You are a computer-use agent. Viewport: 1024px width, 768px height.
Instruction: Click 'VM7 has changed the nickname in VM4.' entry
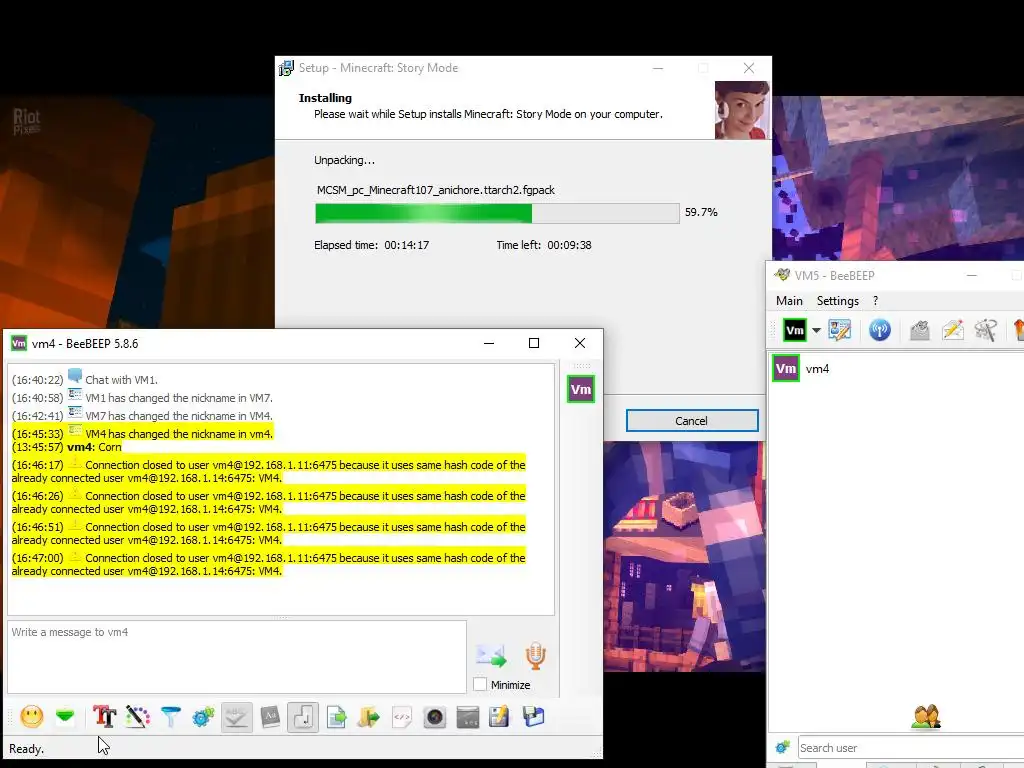tap(179, 416)
